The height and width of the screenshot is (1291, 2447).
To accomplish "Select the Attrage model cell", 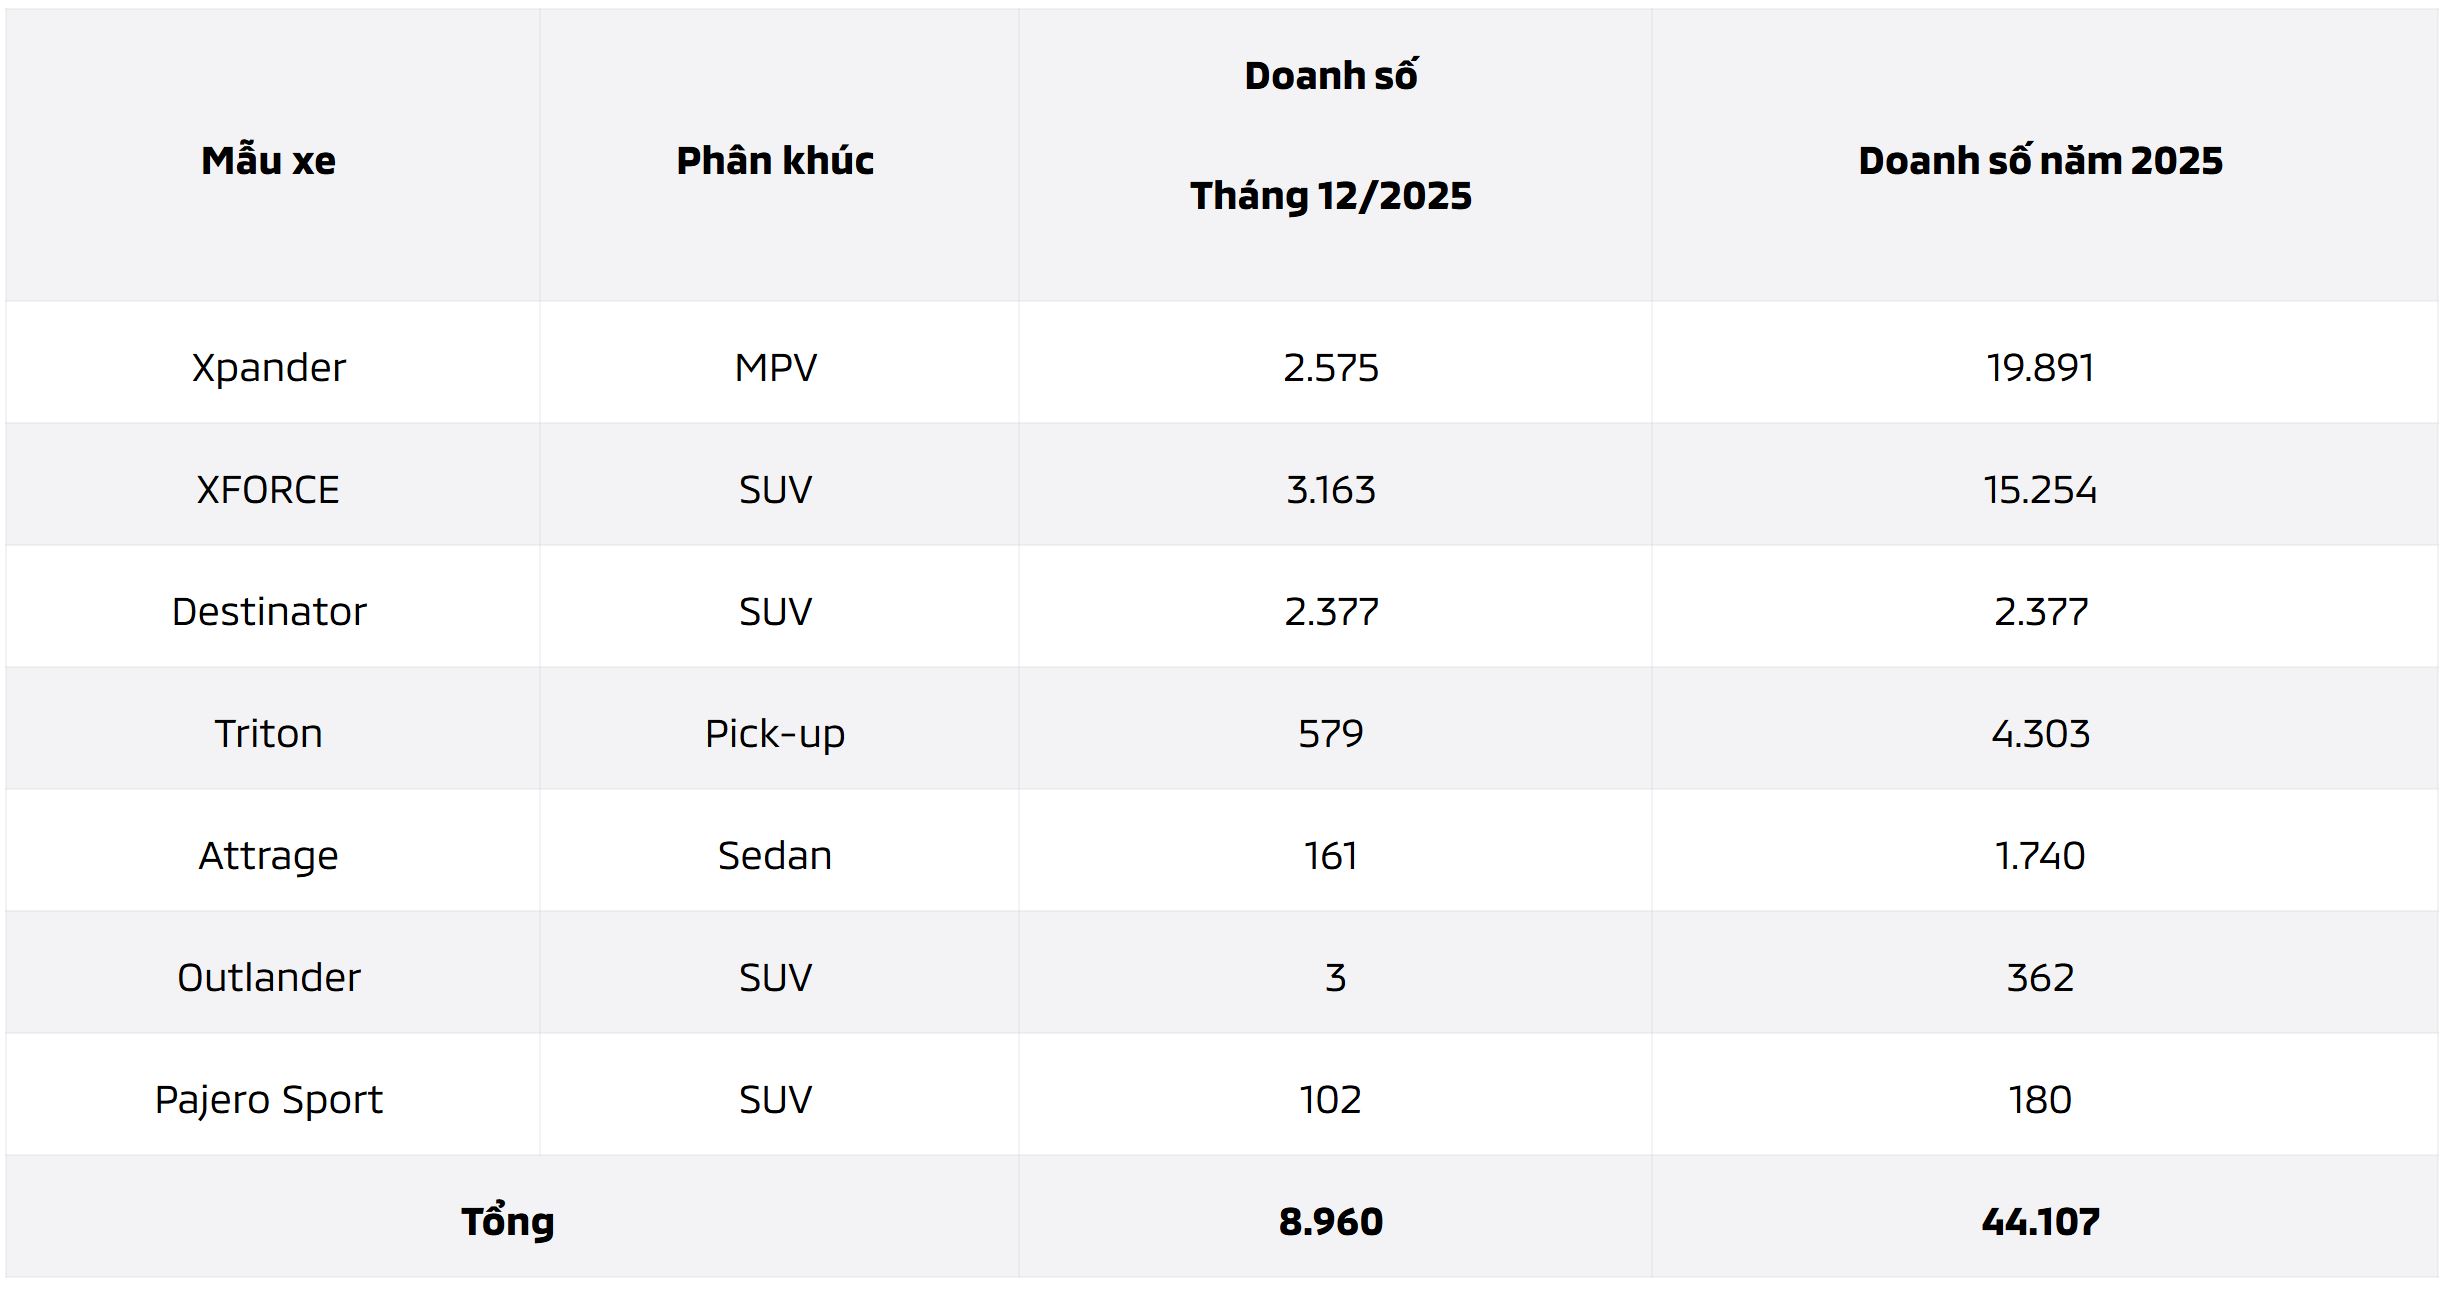I will tap(268, 855).
